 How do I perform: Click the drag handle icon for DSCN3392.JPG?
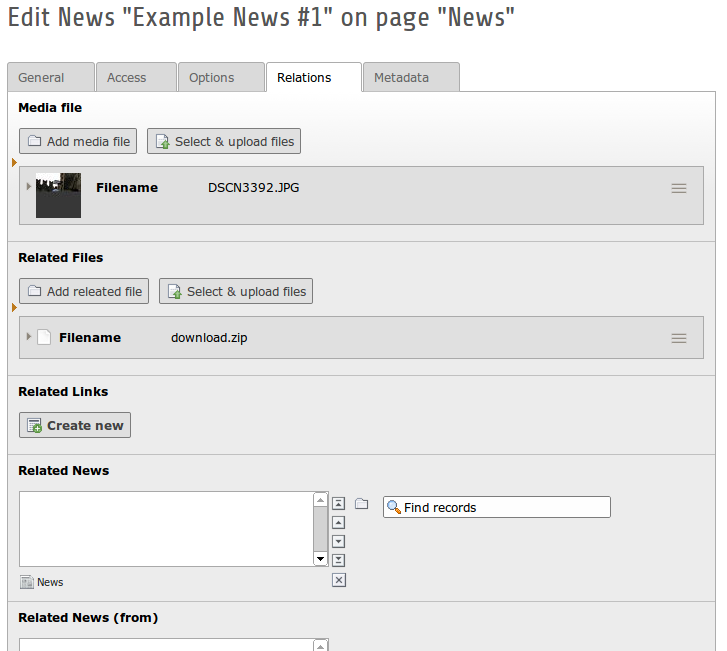click(x=679, y=188)
